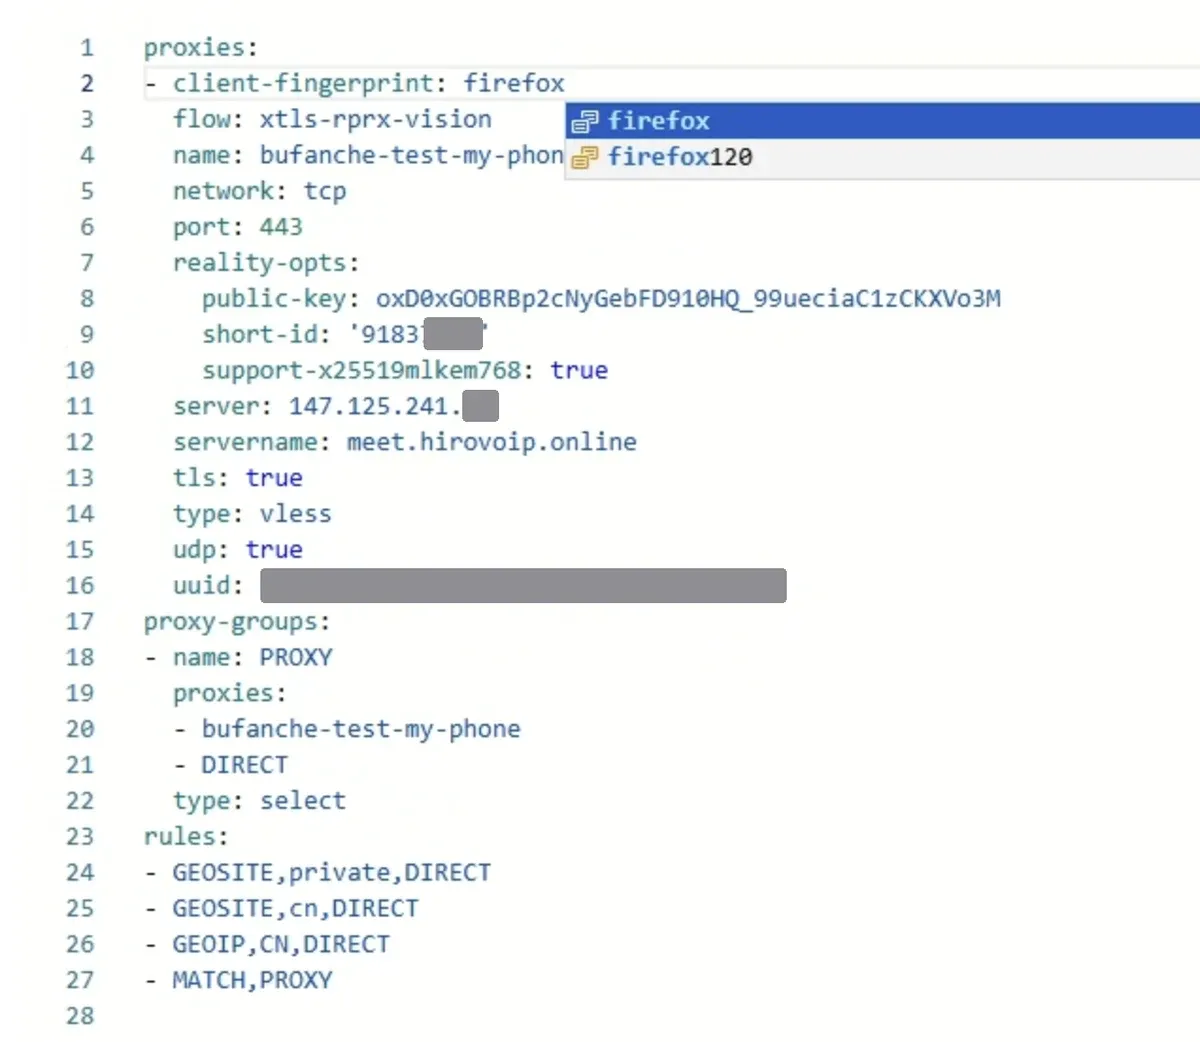Click the 'tls' true value
Screen dimensions: 1200x1042
coord(274,478)
